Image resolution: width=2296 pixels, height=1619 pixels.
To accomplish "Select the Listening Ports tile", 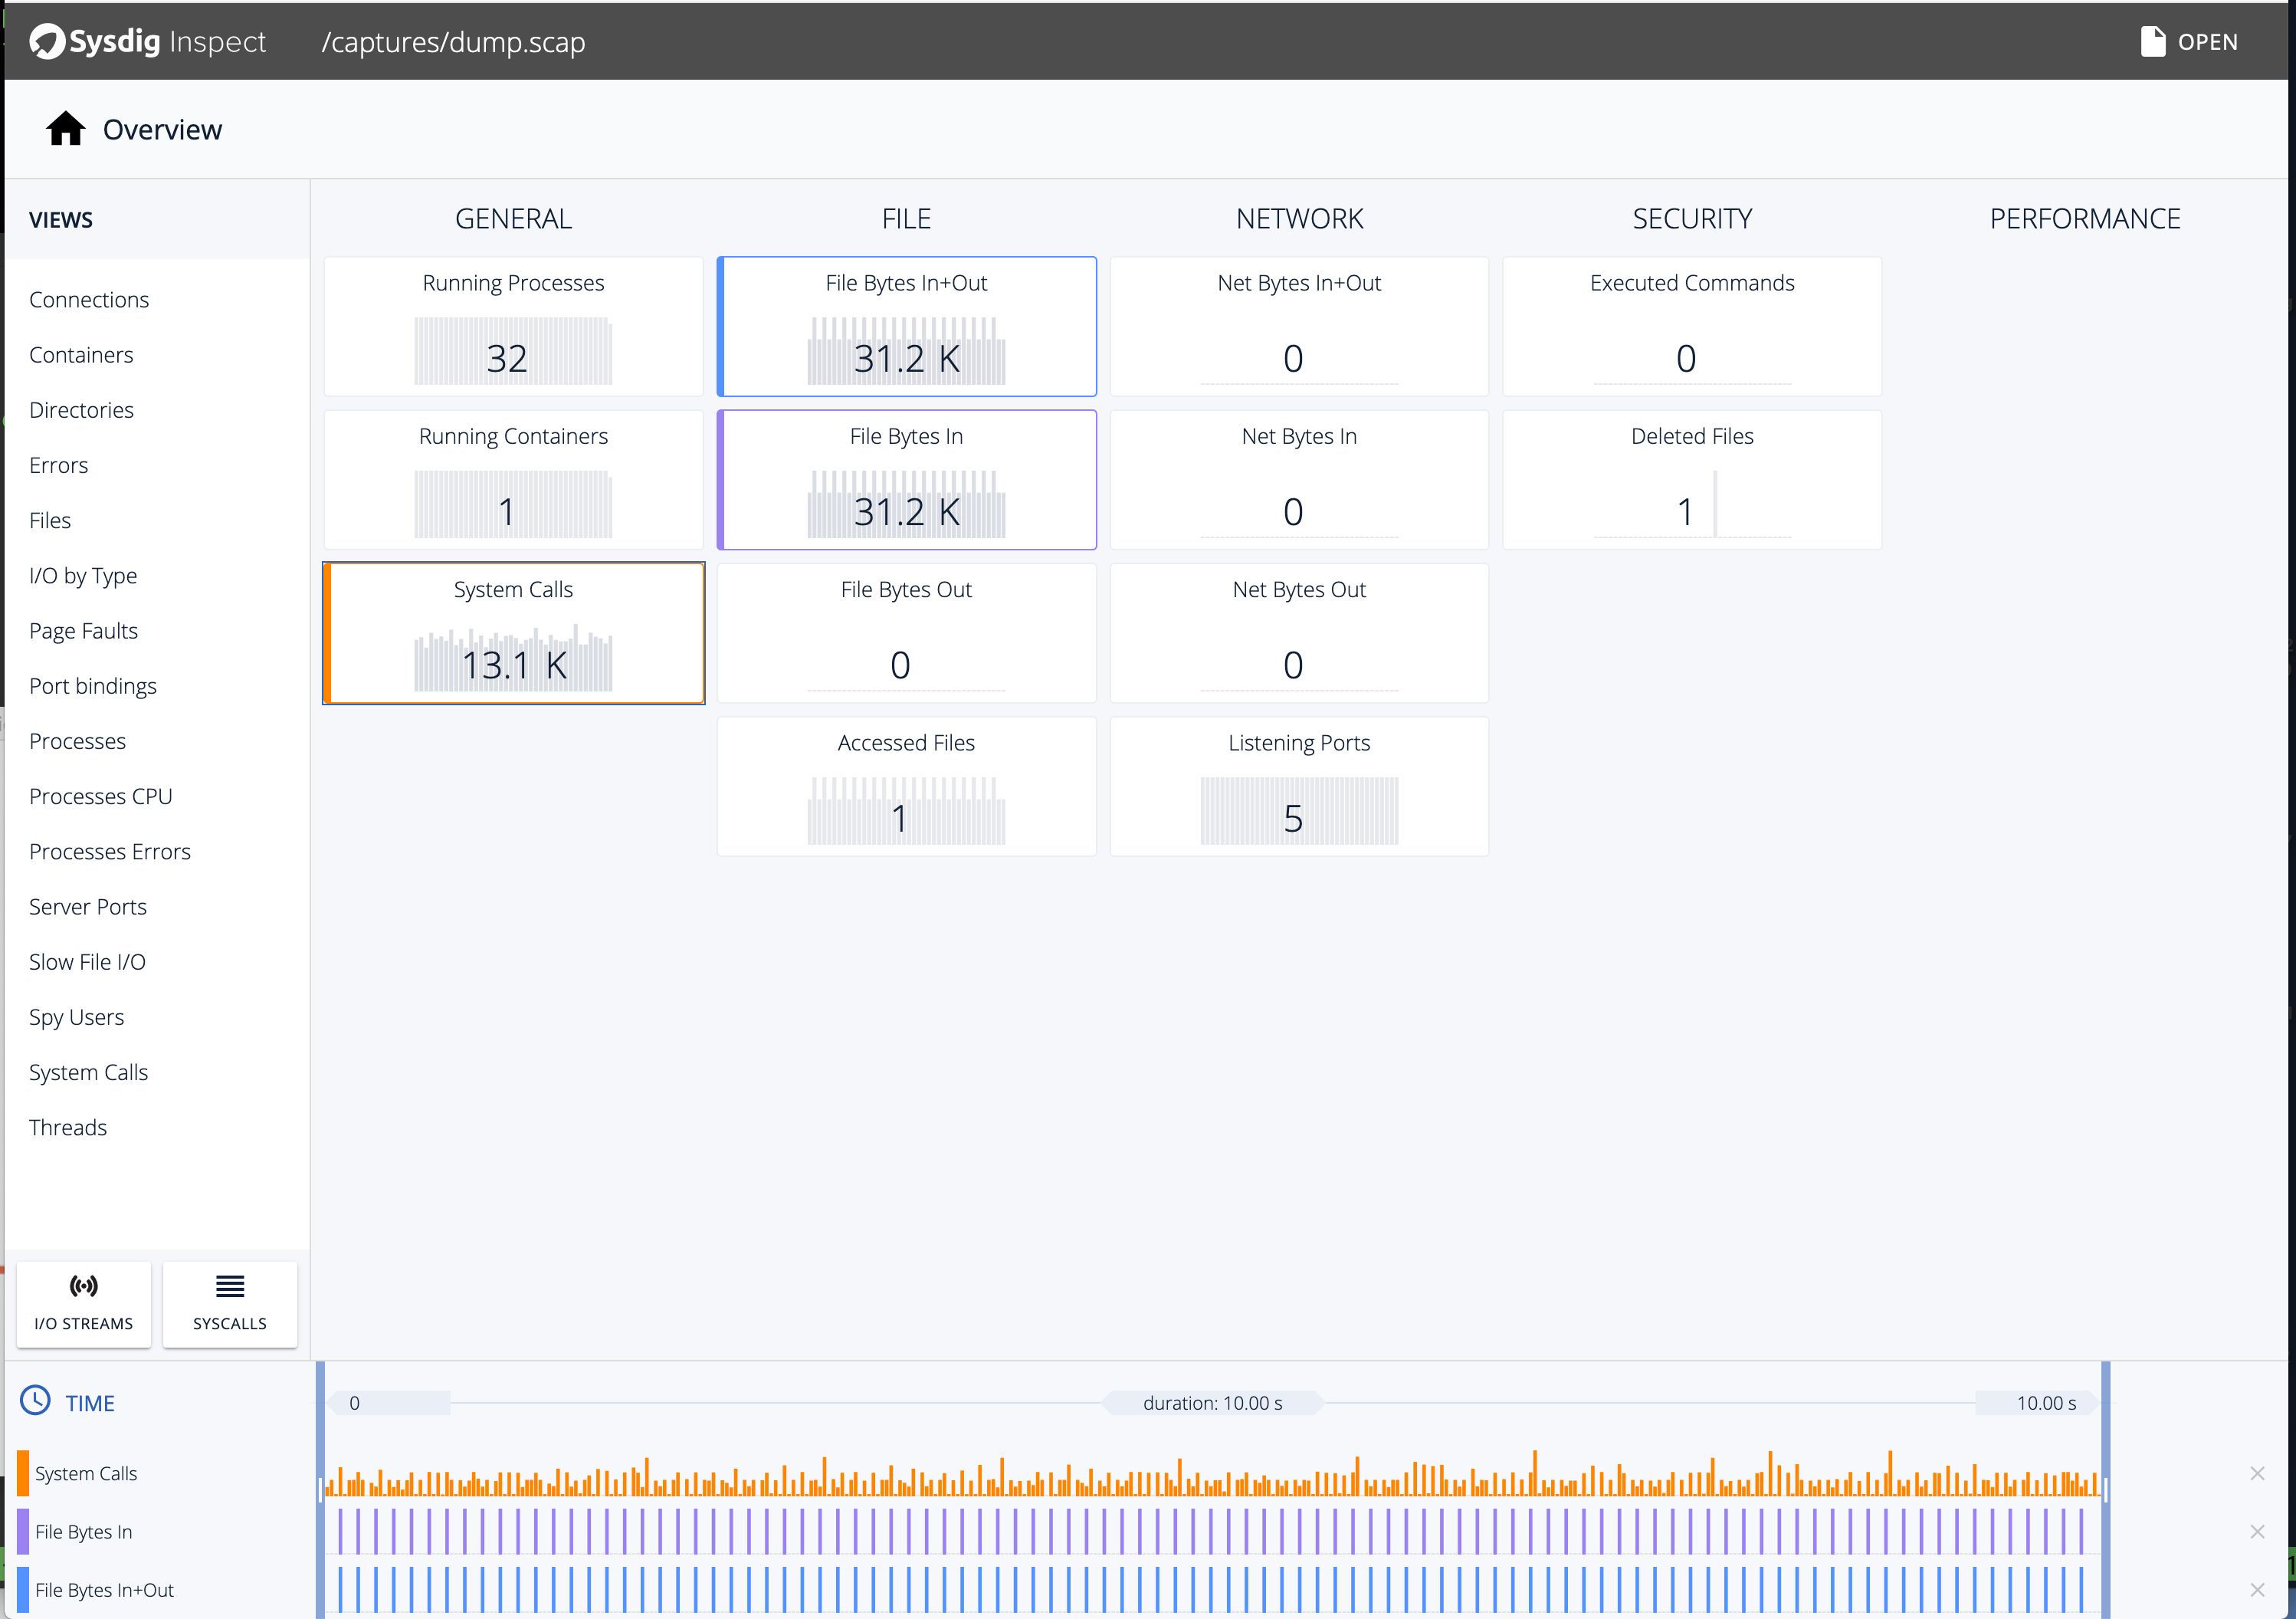I will click(x=1298, y=786).
